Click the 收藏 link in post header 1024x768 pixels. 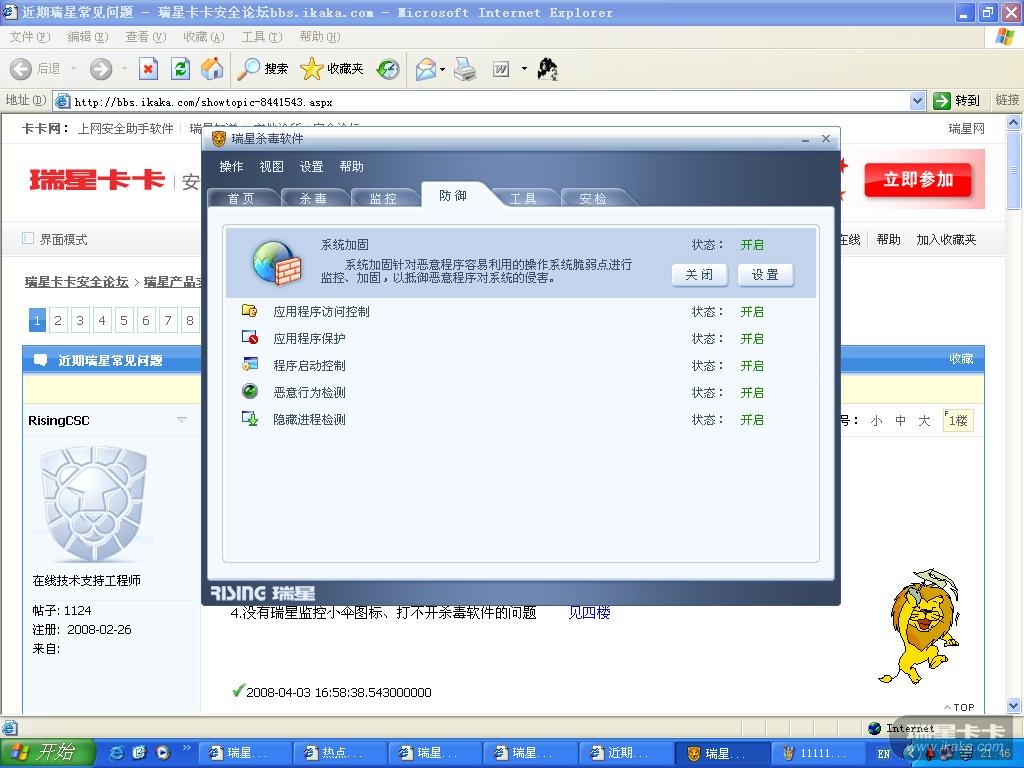pos(961,359)
